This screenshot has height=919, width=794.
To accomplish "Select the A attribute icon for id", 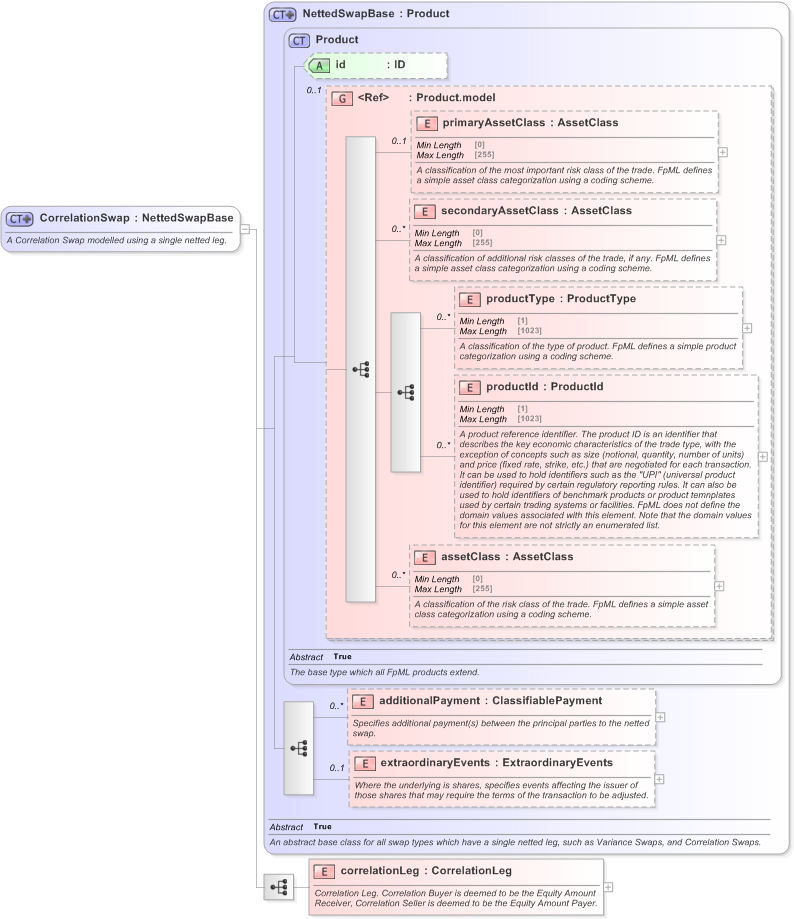I will 319,66.
